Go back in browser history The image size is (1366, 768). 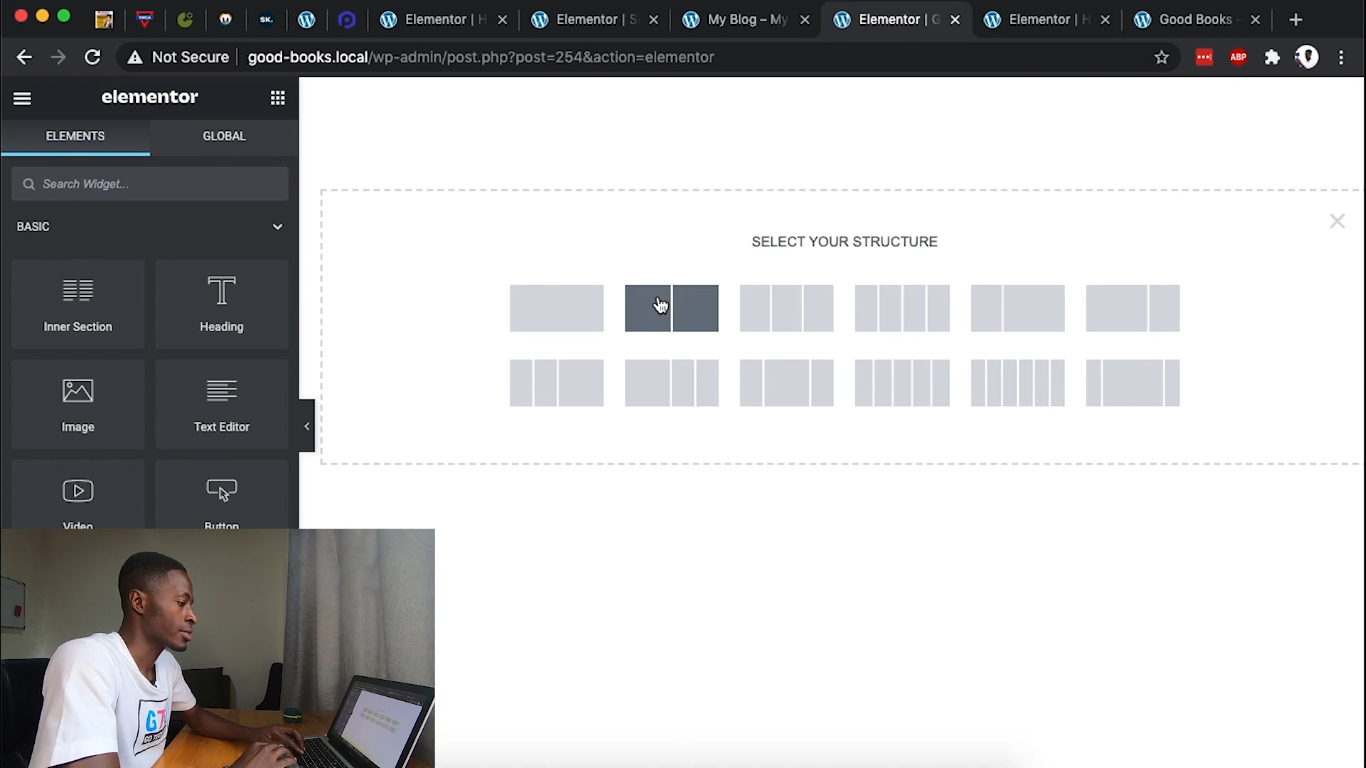24,57
